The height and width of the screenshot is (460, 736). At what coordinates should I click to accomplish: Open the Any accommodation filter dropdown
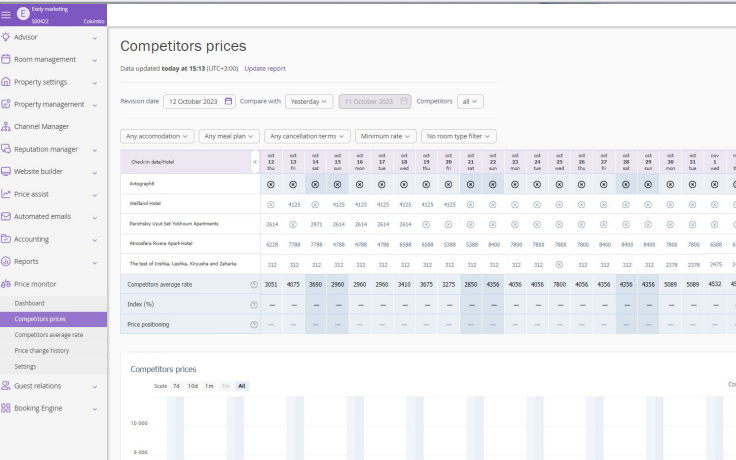[157, 136]
